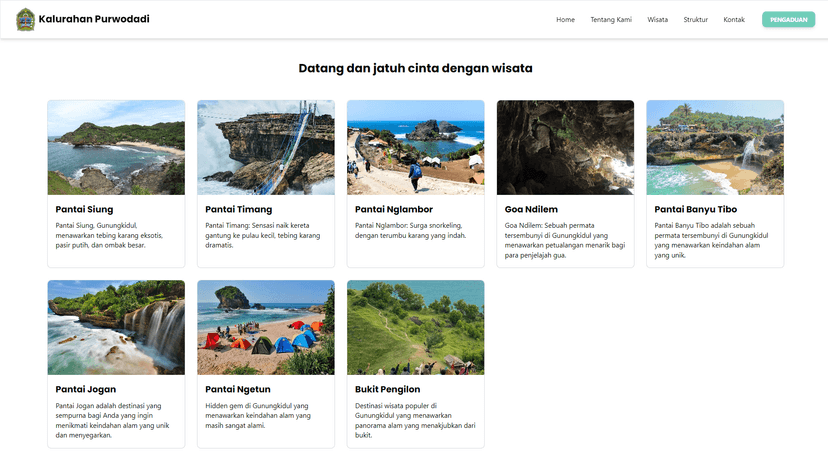Select the Goa Ndilem card title
This screenshot has height=473, width=828.
pyautogui.click(x=531, y=210)
